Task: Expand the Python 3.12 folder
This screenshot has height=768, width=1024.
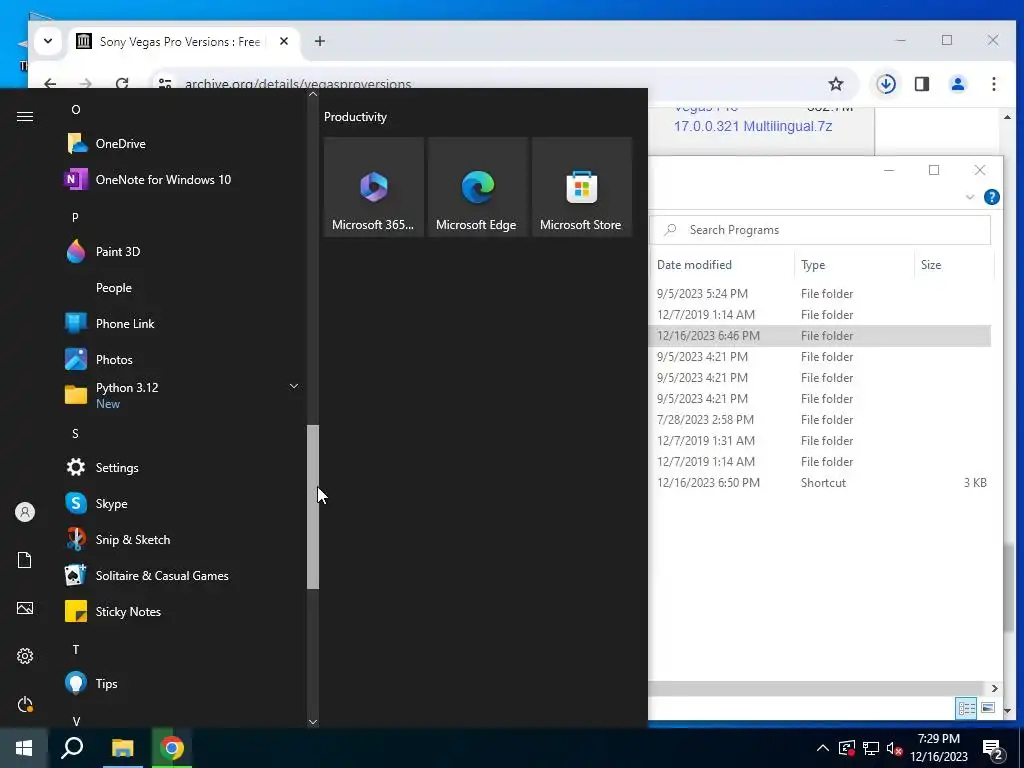Action: point(182,395)
